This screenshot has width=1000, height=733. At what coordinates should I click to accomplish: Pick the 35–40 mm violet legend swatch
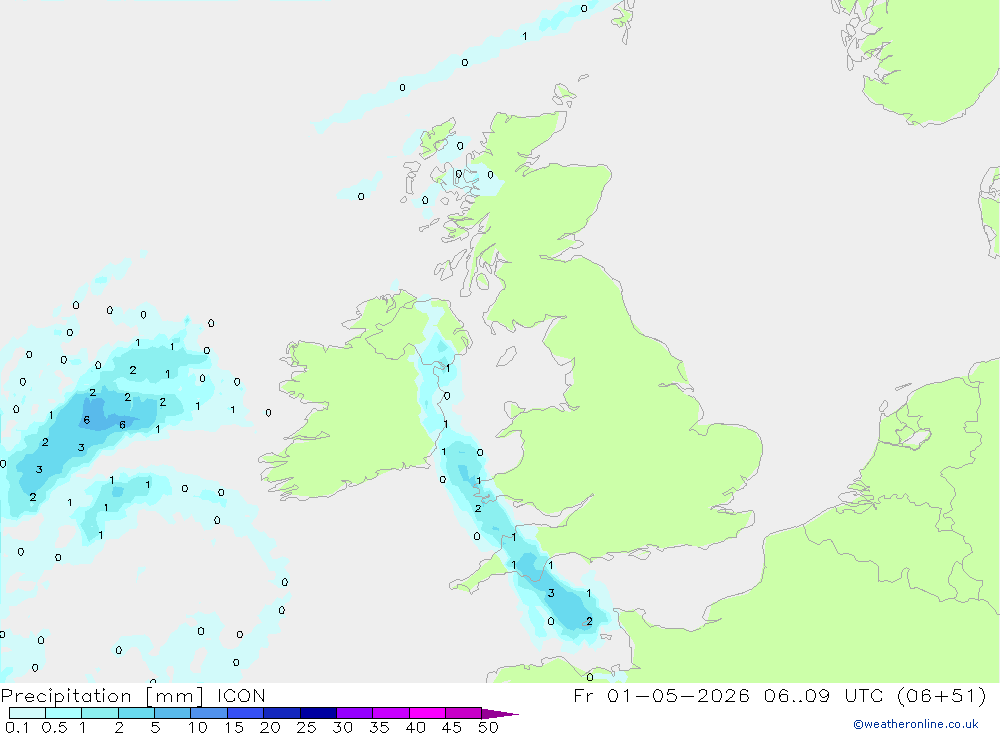pos(391,713)
